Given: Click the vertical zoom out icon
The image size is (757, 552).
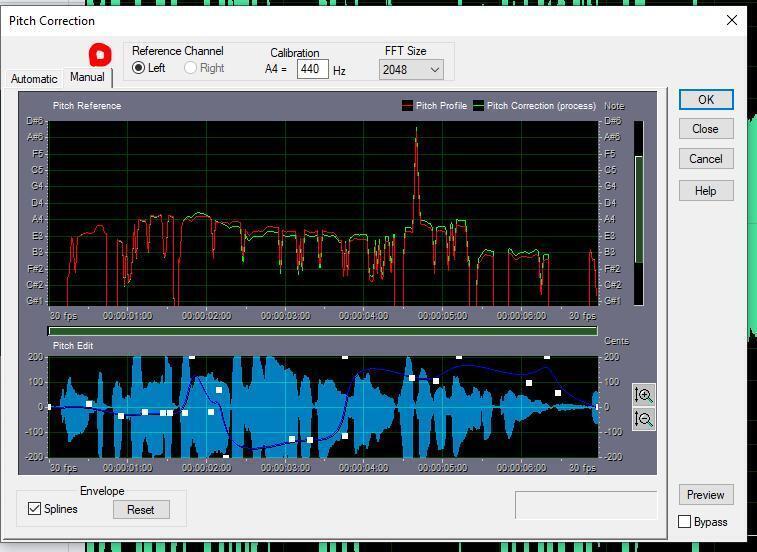Looking at the screenshot, I should [x=644, y=419].
